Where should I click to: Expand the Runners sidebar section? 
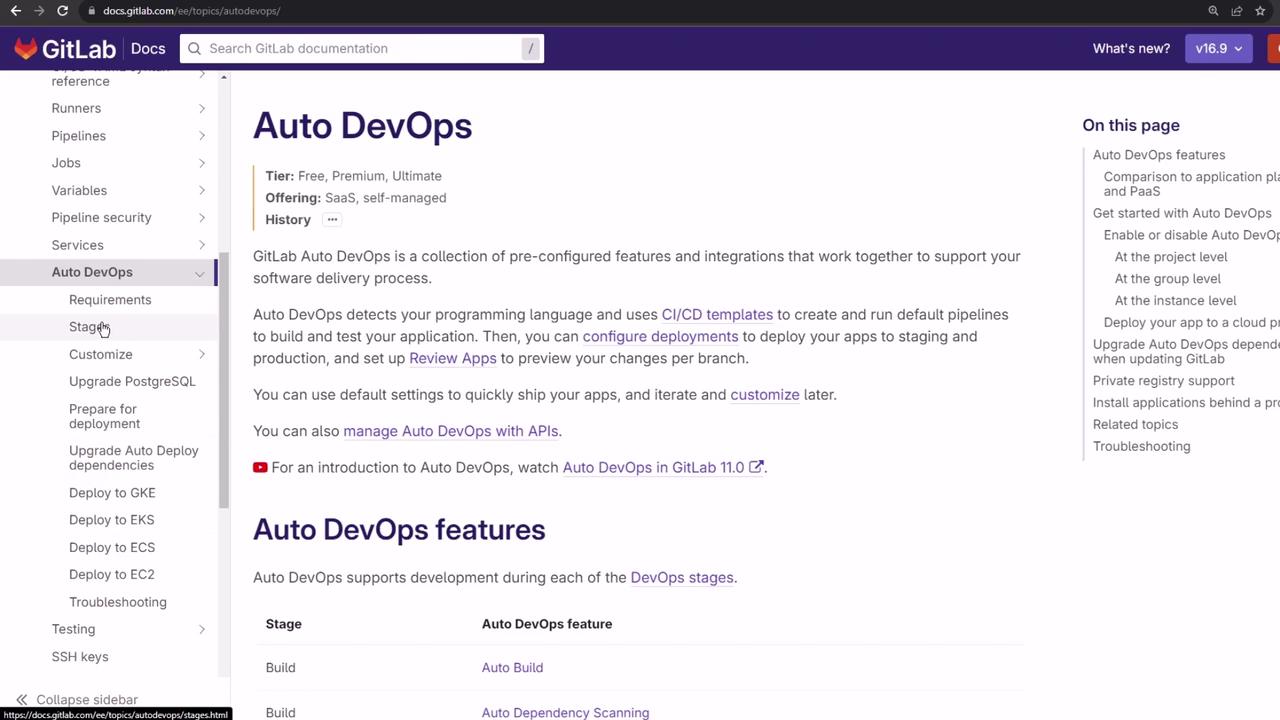pos(202,108)
